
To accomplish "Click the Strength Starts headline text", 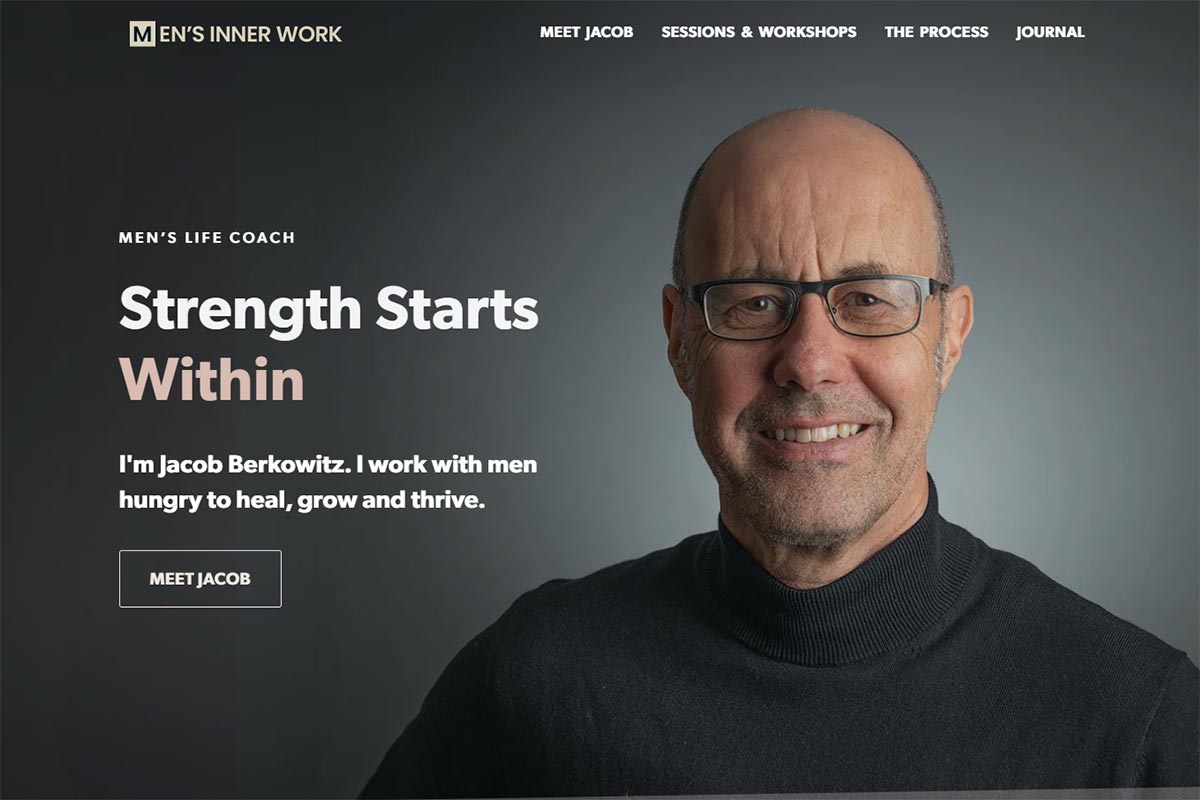I will coord(329,308).
